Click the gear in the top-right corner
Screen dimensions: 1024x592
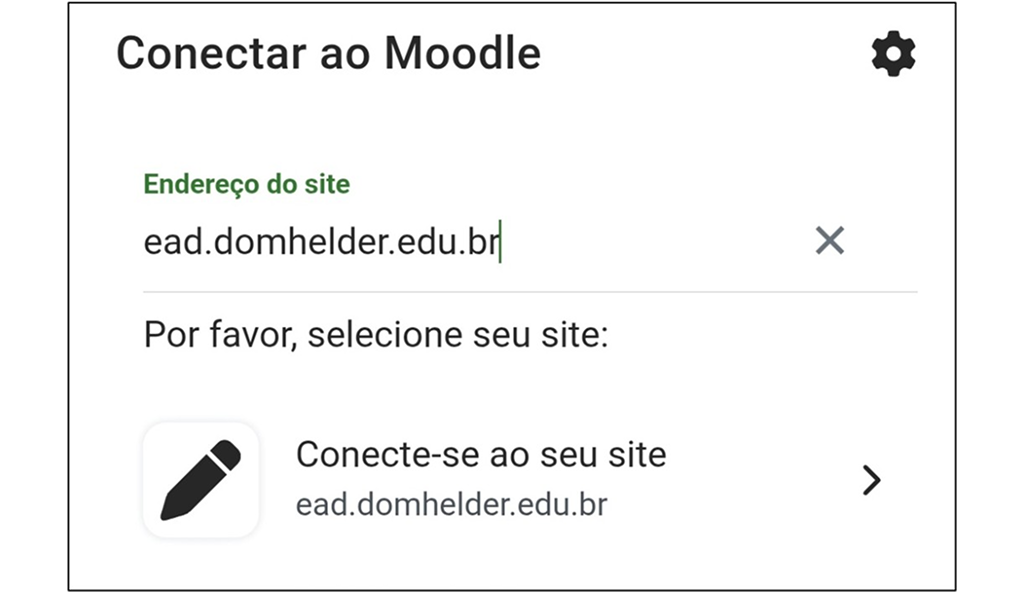893,54
